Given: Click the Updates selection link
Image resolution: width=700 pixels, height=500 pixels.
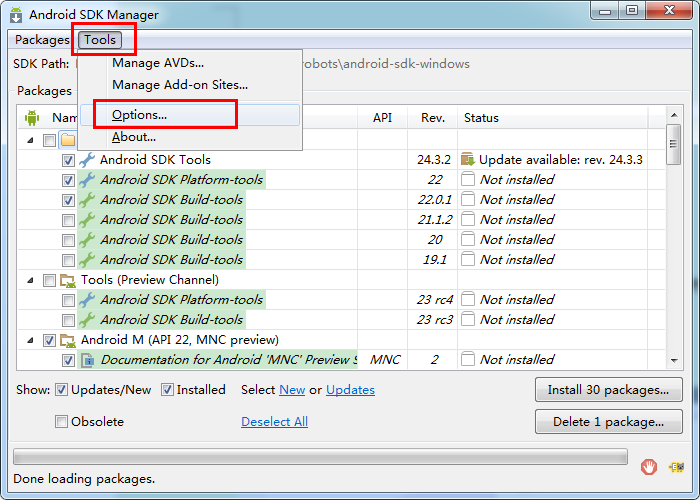Looking at the screenshot, I should tap(350, 390).
